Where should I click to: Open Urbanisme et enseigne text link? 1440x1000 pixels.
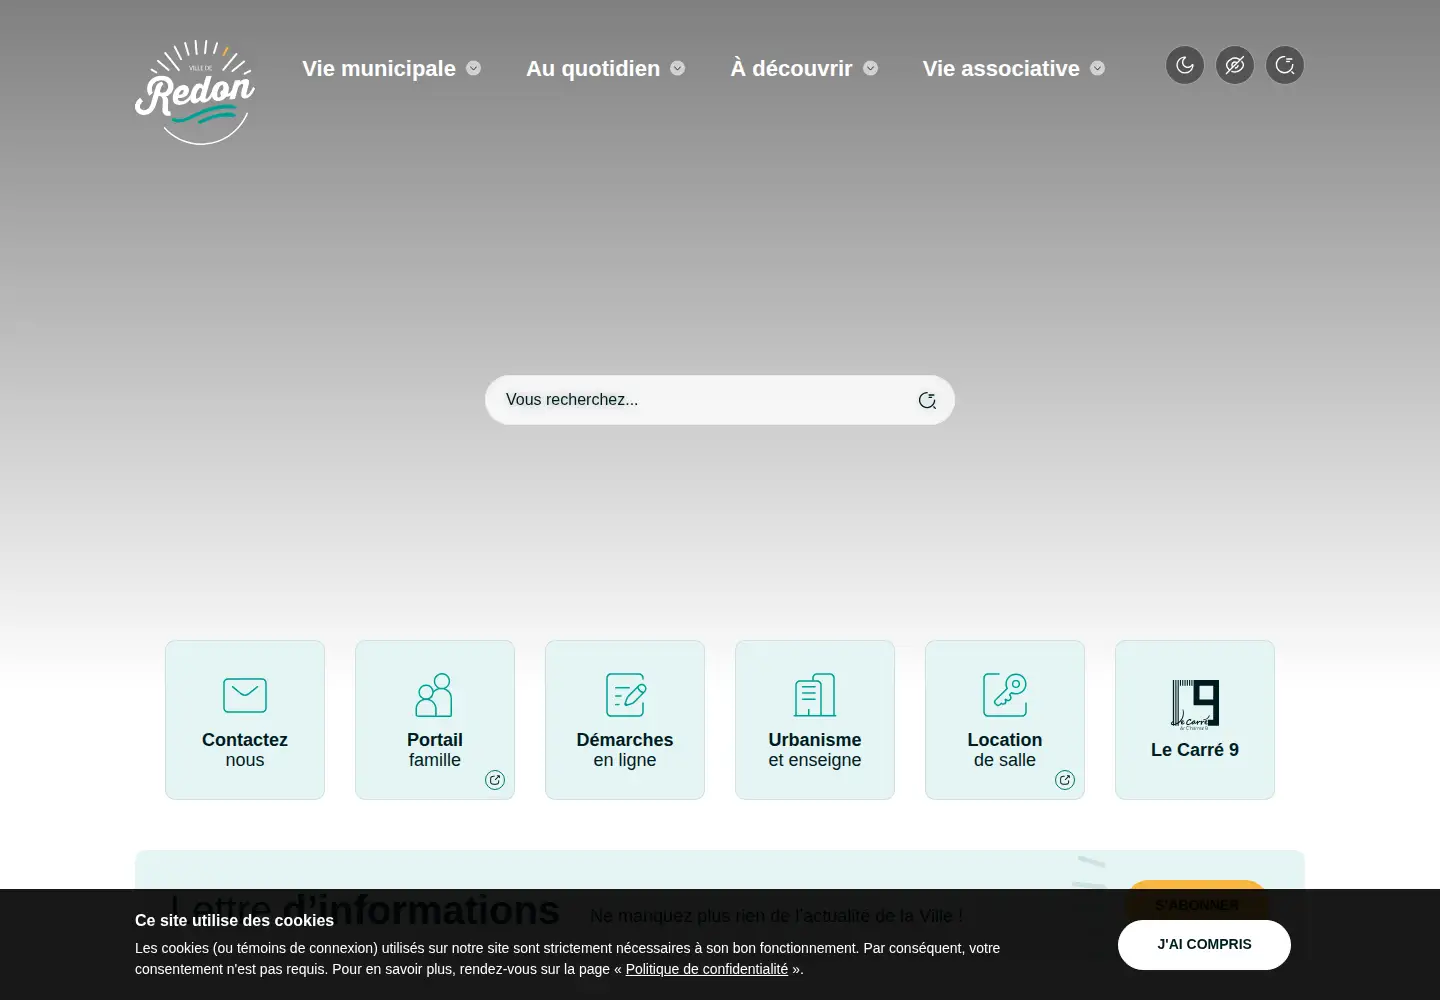(x=815, y=750)
